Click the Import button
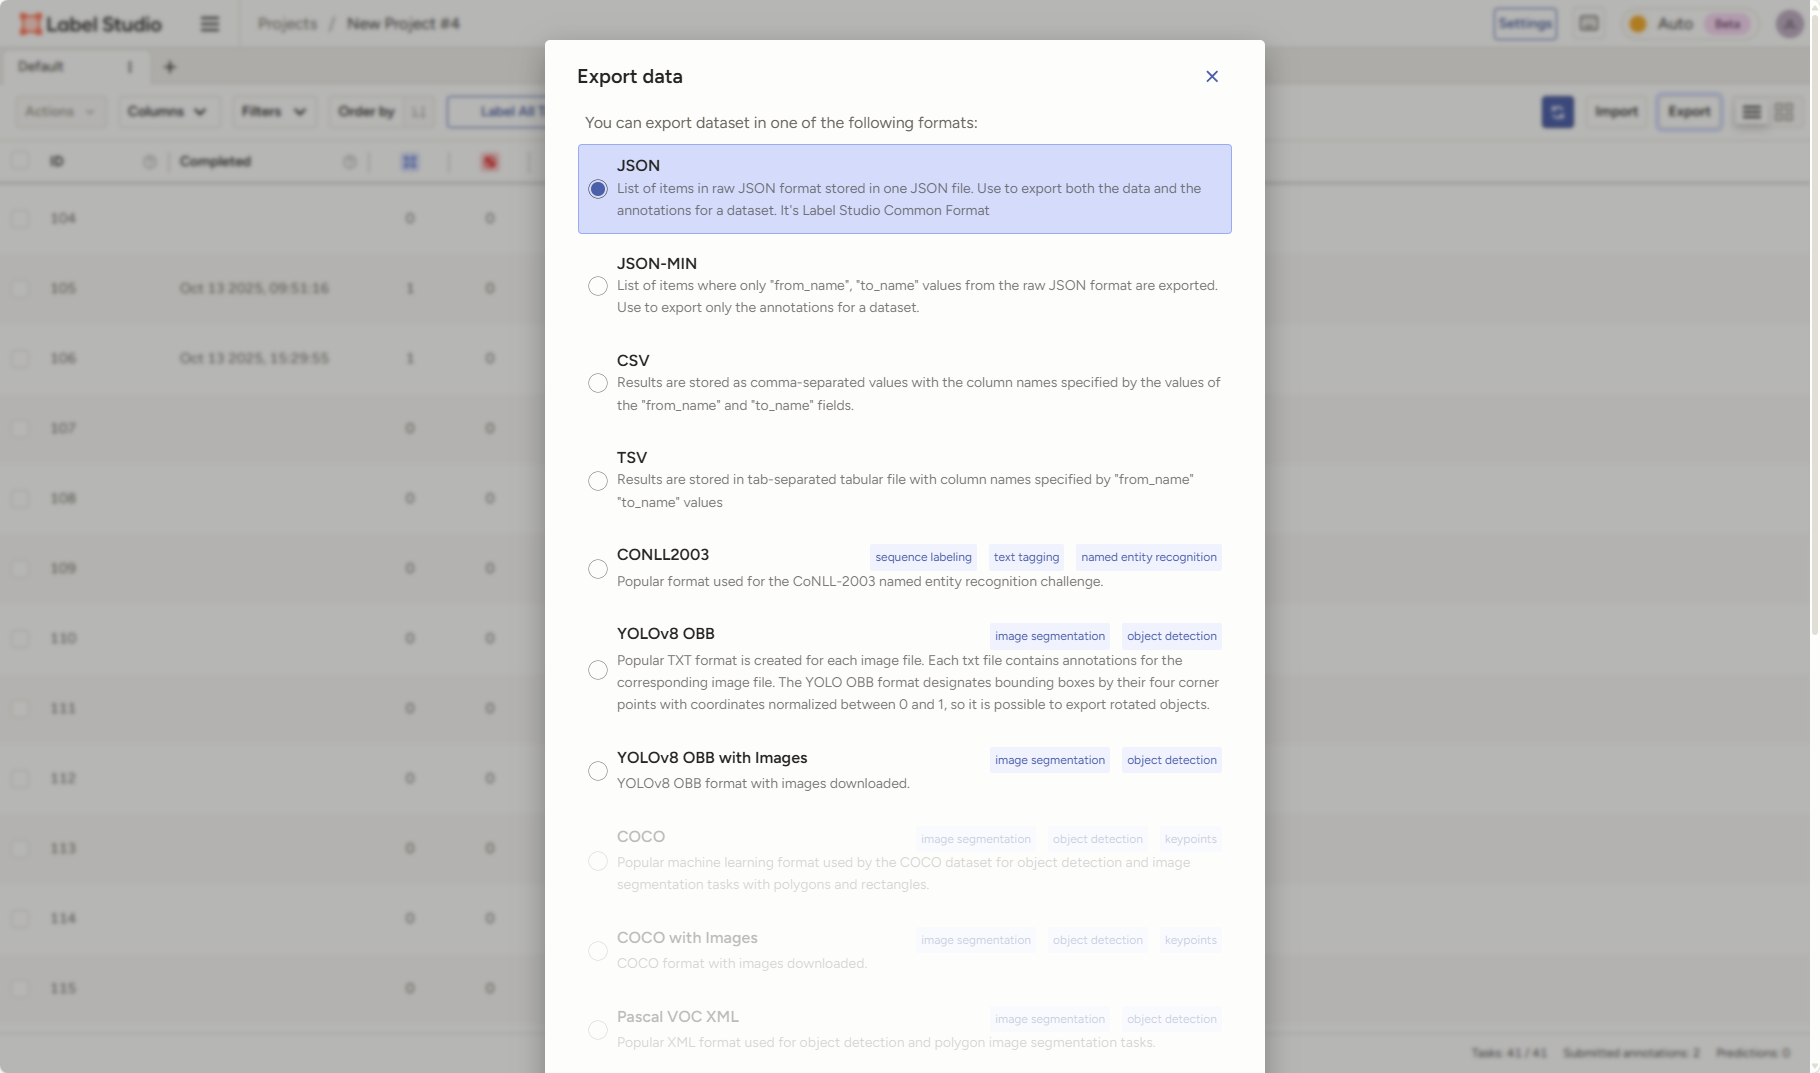The image size is (1820, 1073). (1616, 112)
